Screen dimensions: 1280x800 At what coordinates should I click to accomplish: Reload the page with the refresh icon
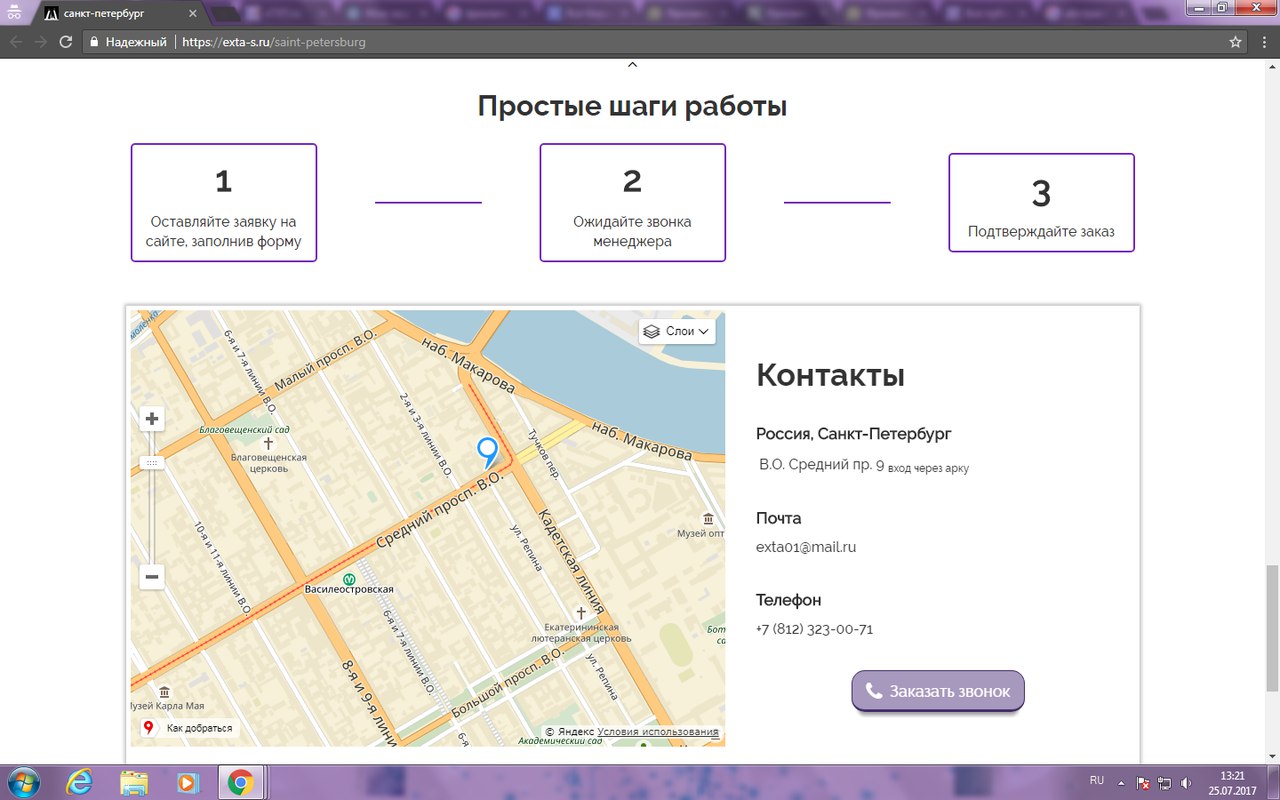(66, 42)
